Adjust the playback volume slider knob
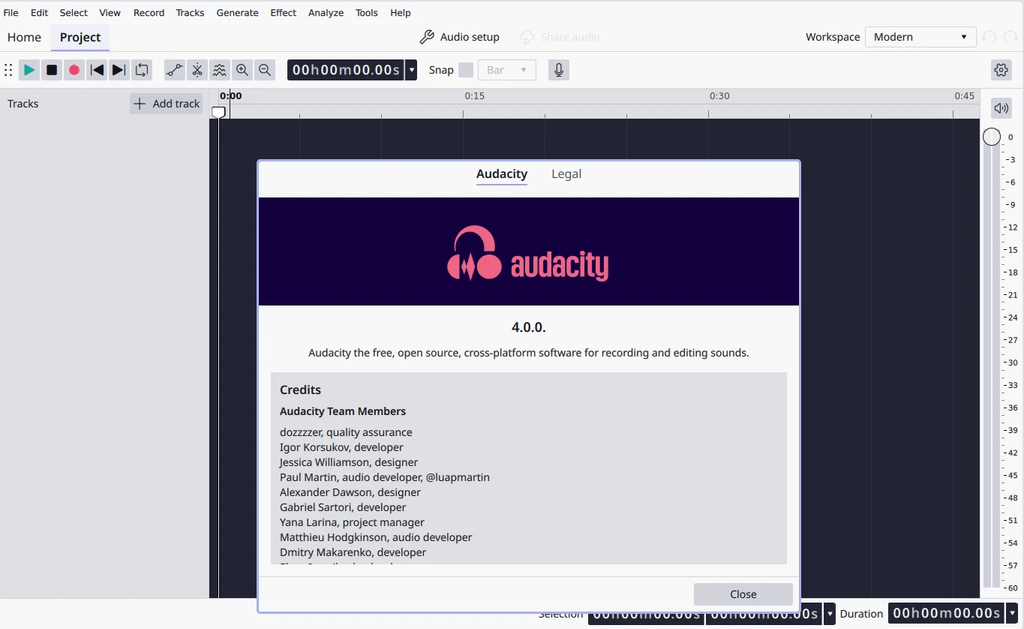Viewport: 1024px width, 629px height. tap(991, 137)
